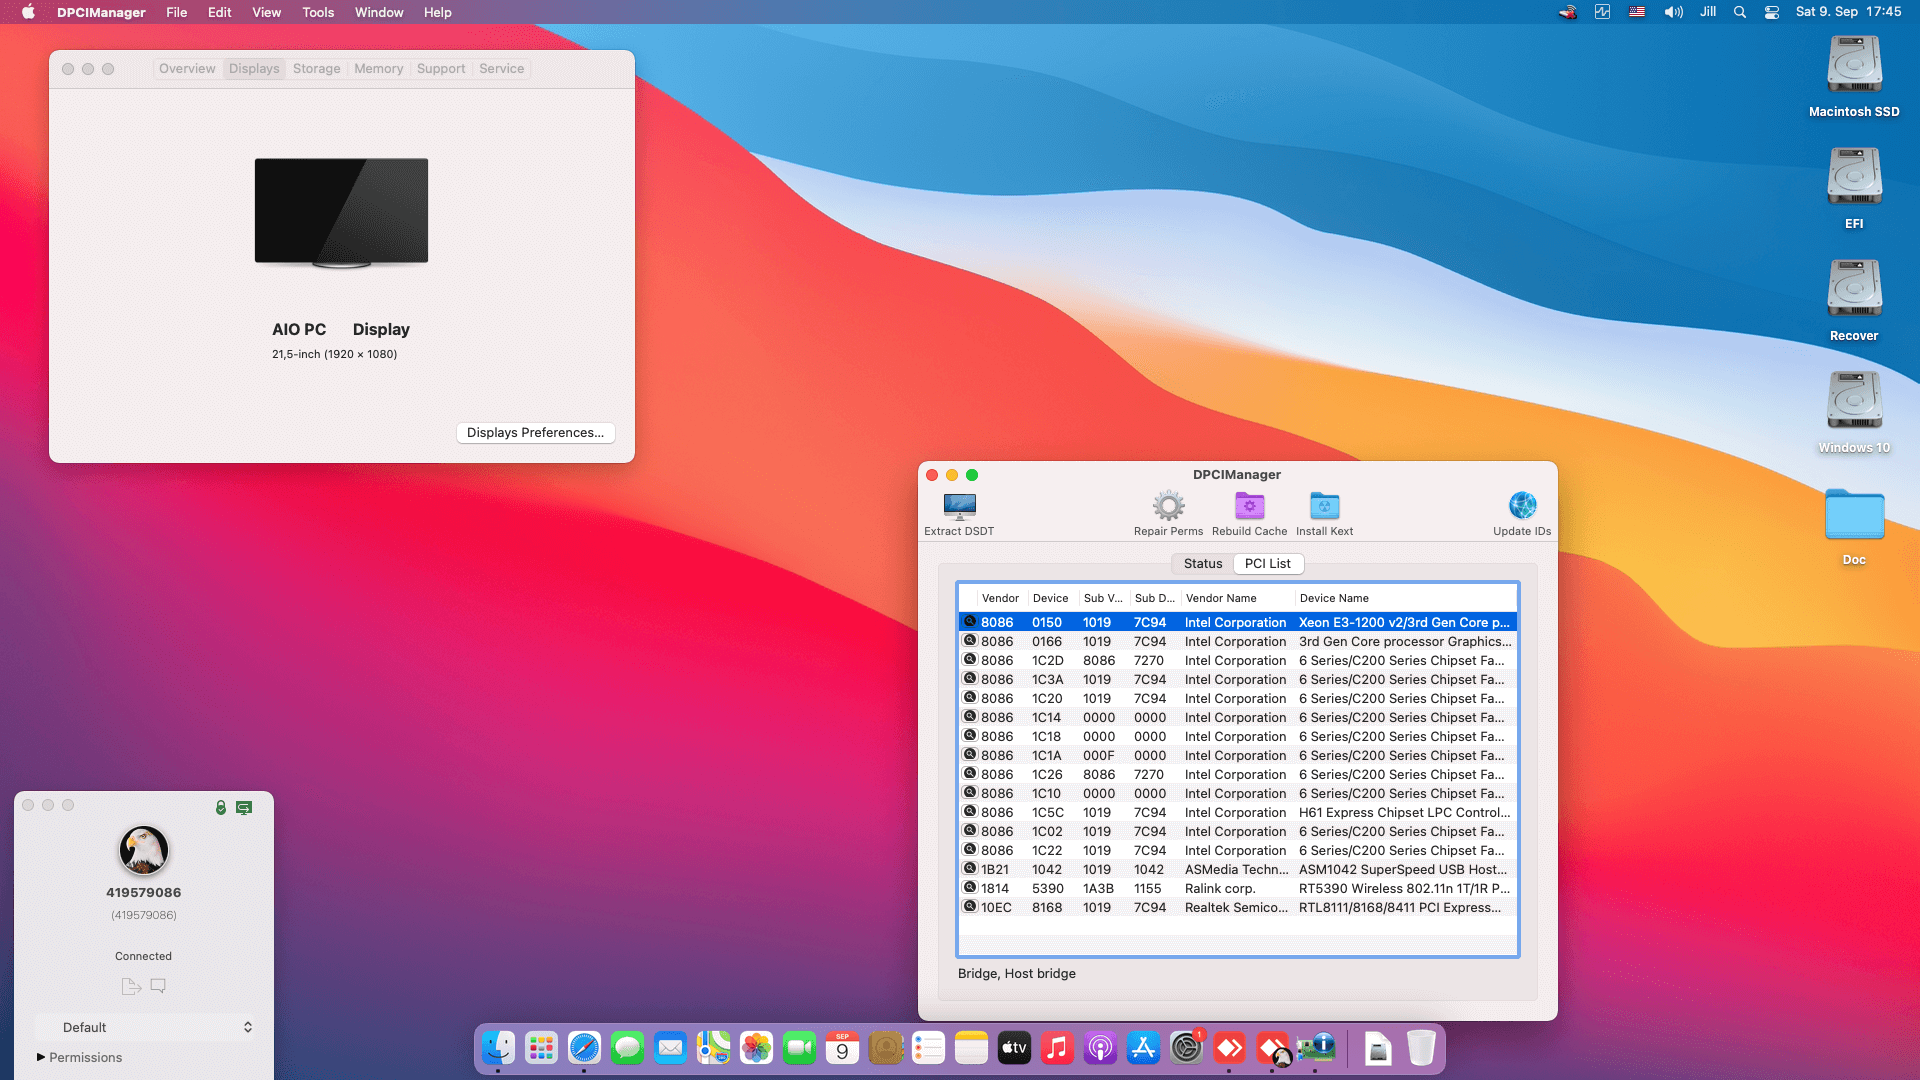Viewport: 1920px width, 1080px height.
Task: Click Repair Perms gear icon
Action: [x=1168, y=506]
